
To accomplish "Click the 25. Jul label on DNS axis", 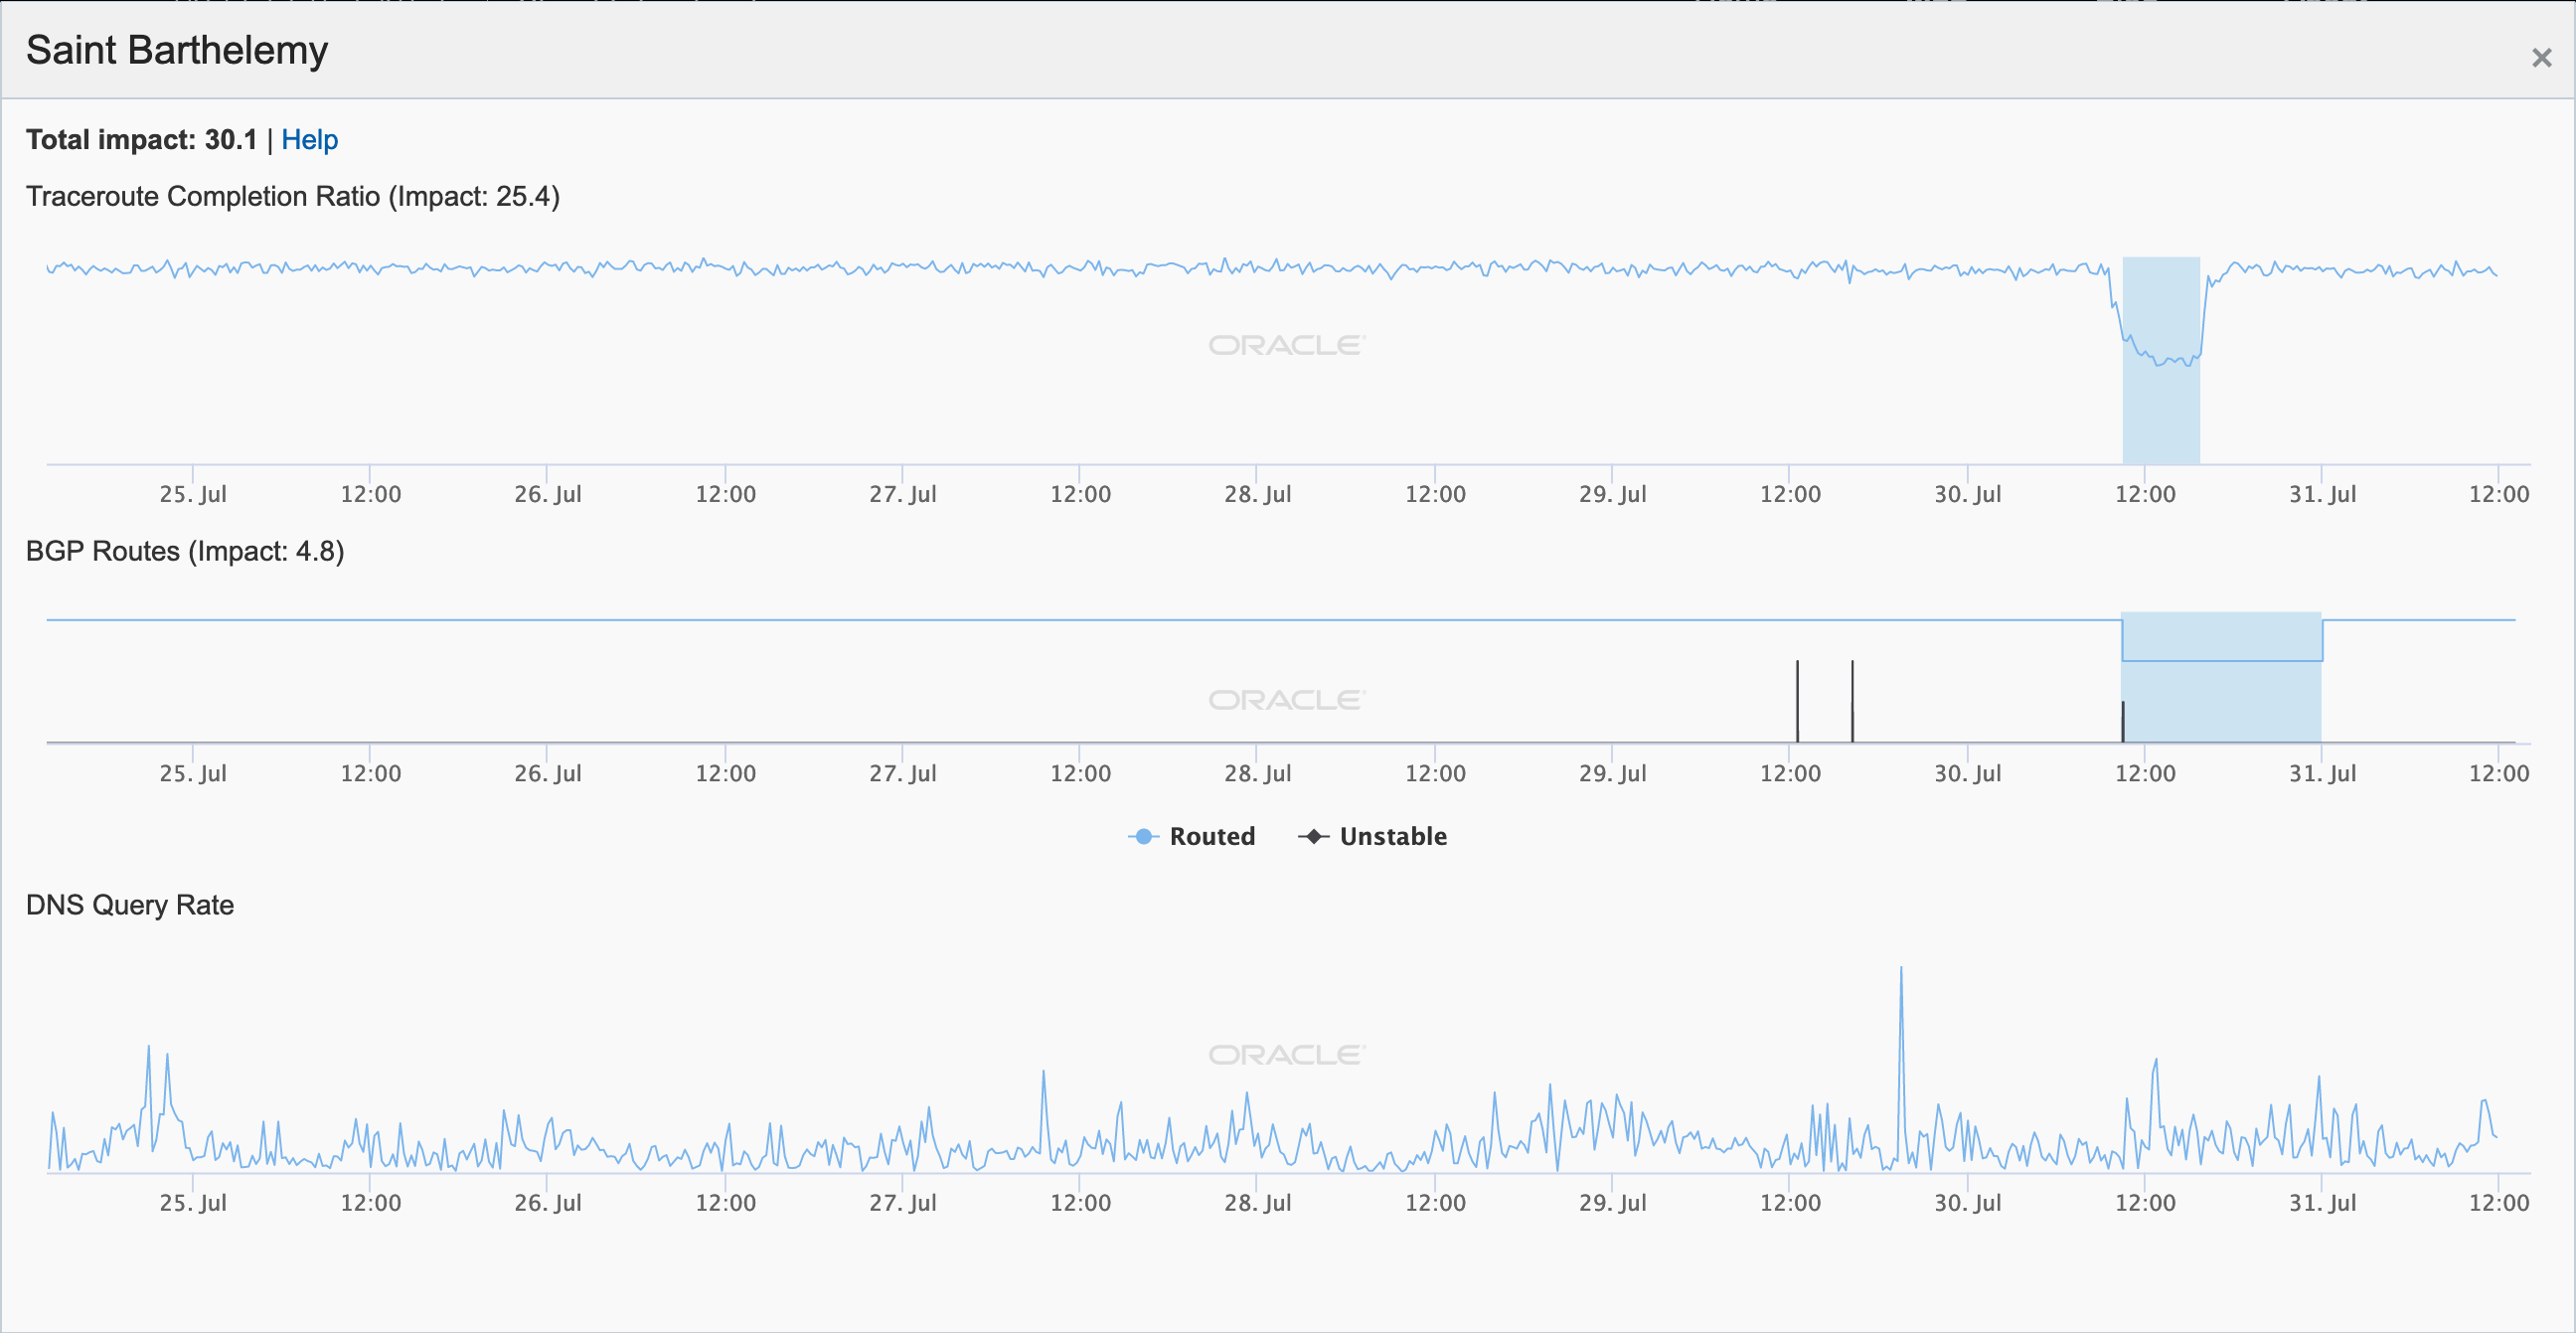I will [193, 1203].
